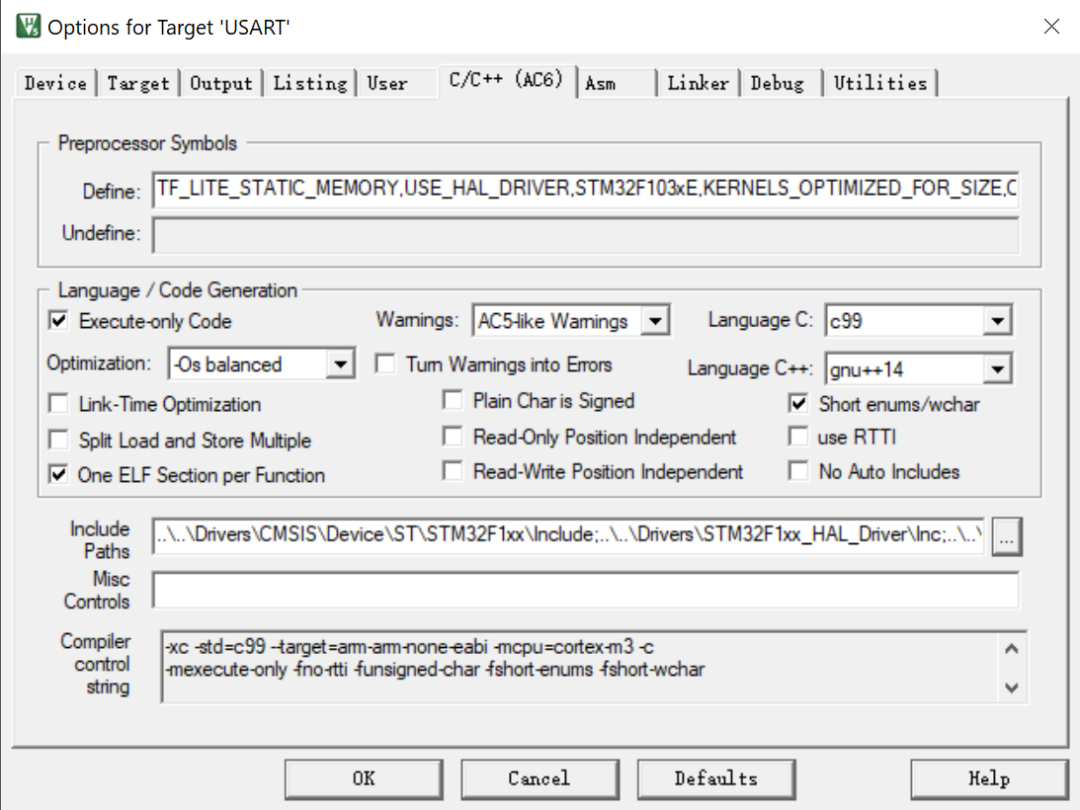Click the Cancel button
This screenshot has height=810, width=1080.
(539, 779)
